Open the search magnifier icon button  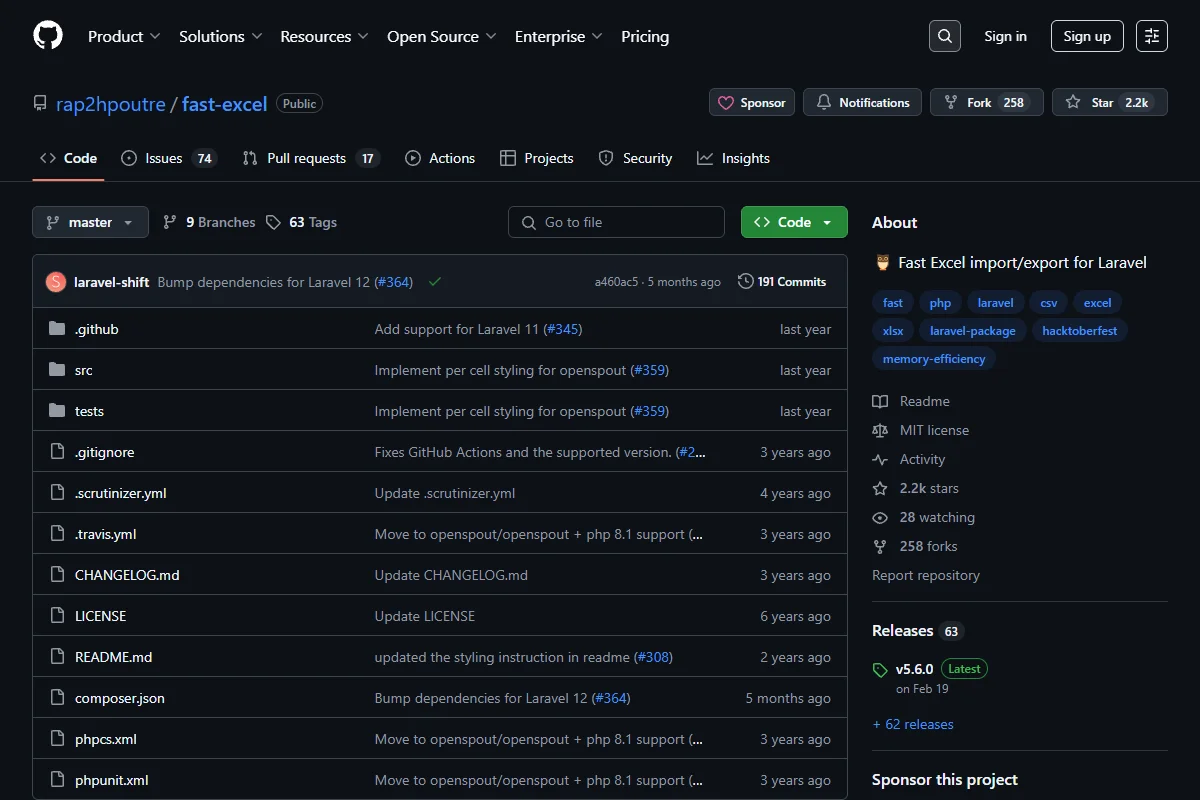[x=945, y=36]
